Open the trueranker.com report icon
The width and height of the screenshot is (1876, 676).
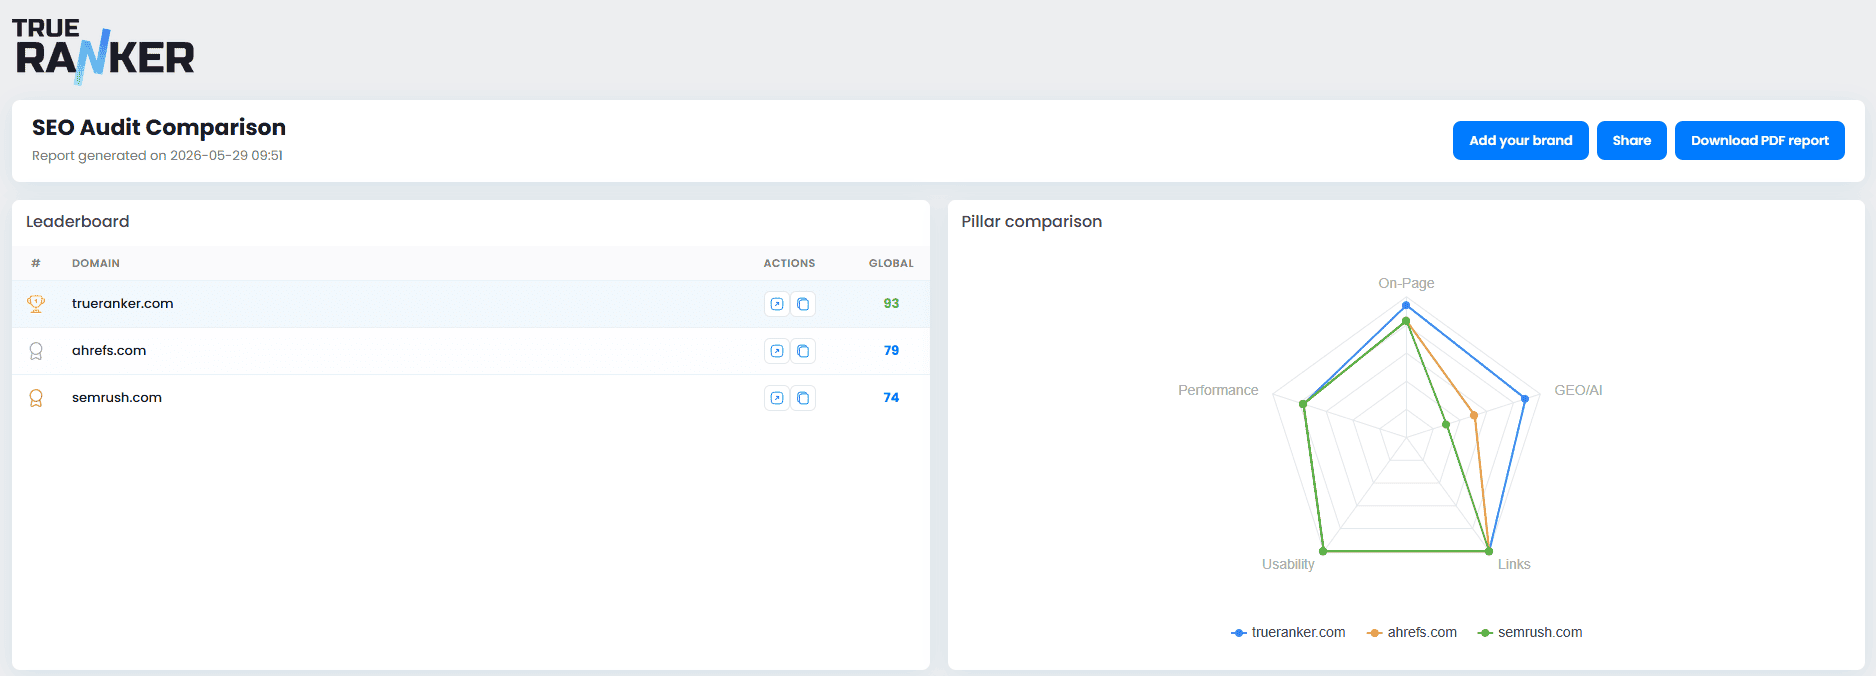pyautogui.click(x=777, y=304)
